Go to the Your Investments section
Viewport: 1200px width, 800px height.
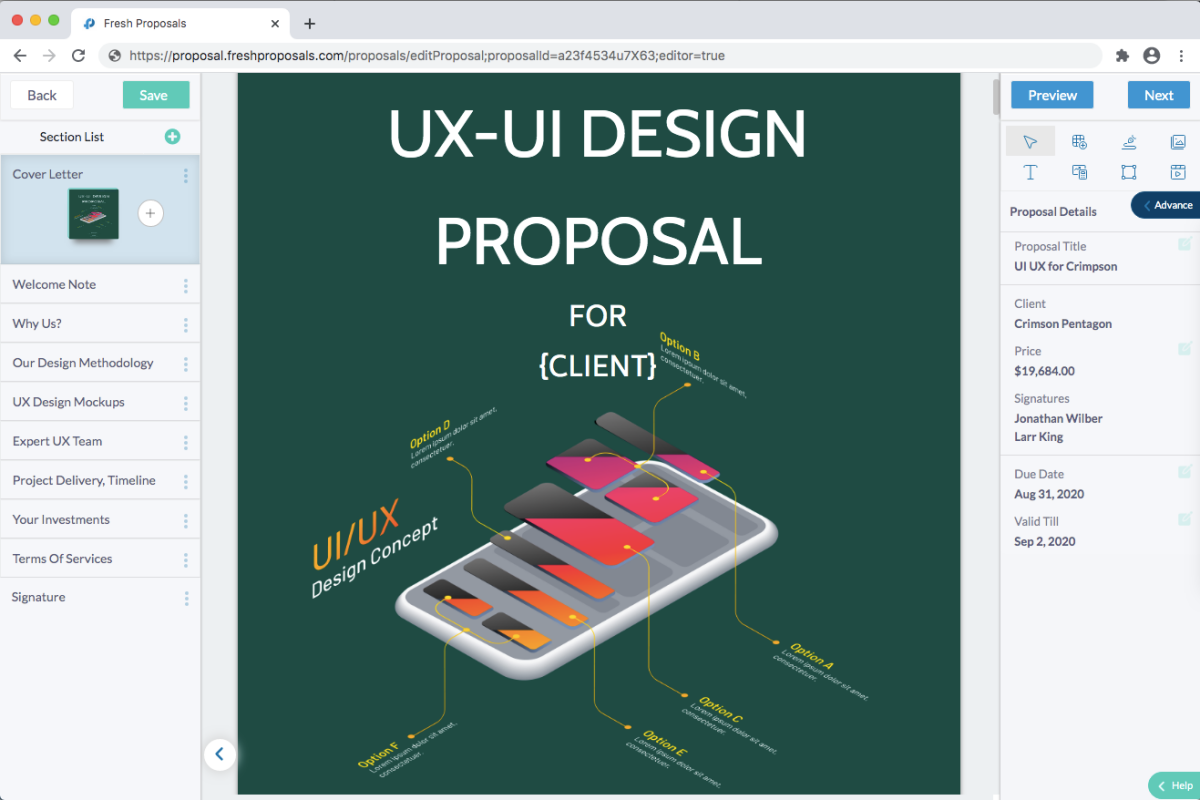click(x=61, y=520)
